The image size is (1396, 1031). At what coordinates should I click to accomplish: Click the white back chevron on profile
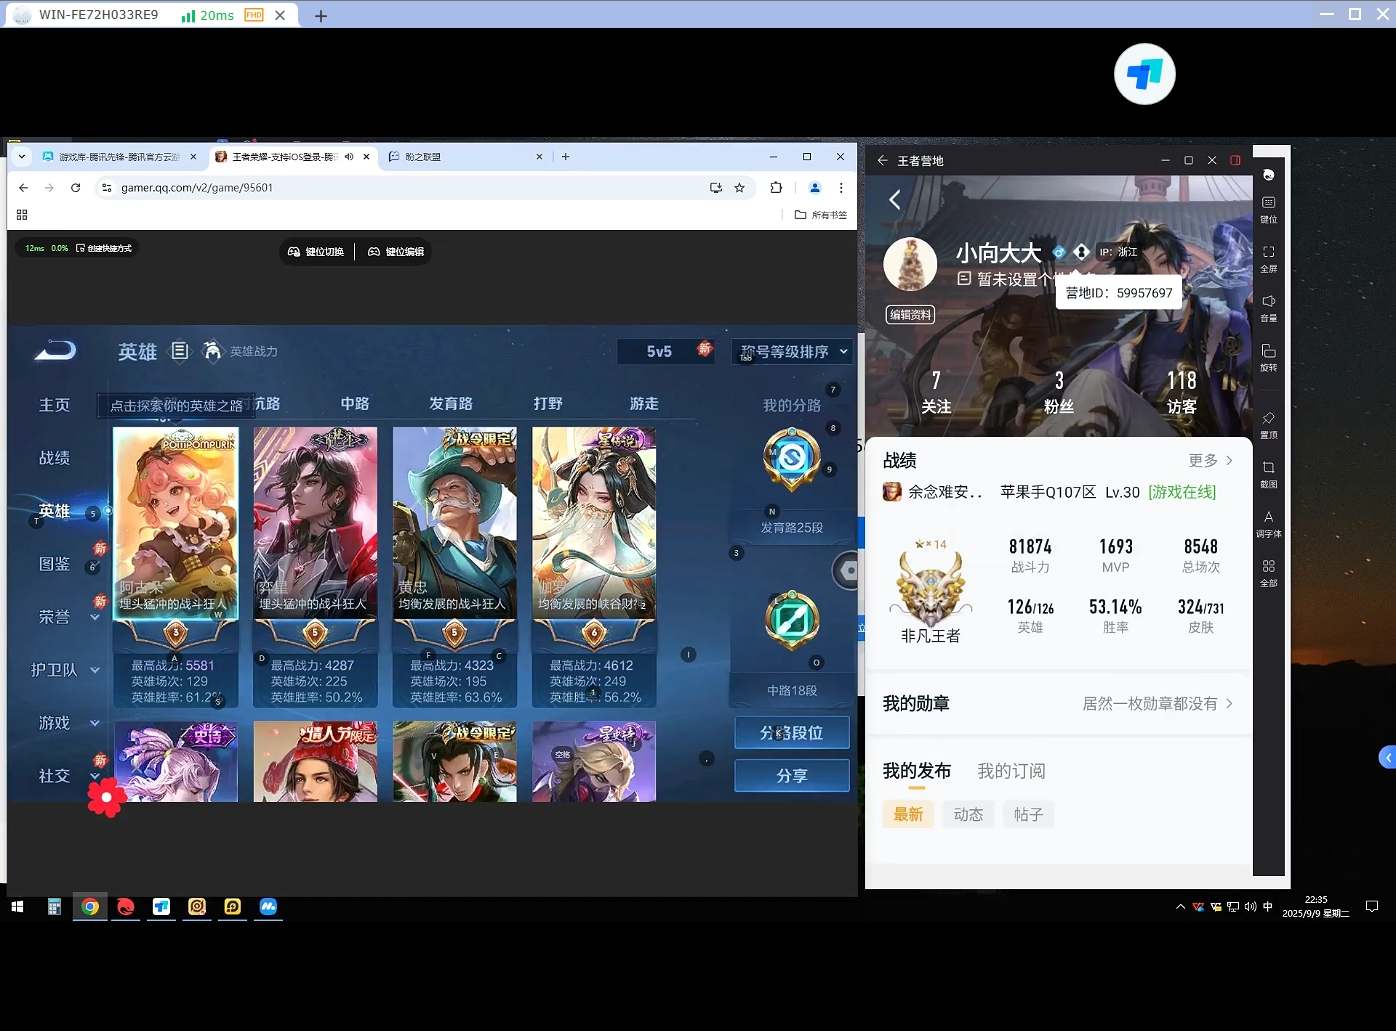[x=895, y=200]
